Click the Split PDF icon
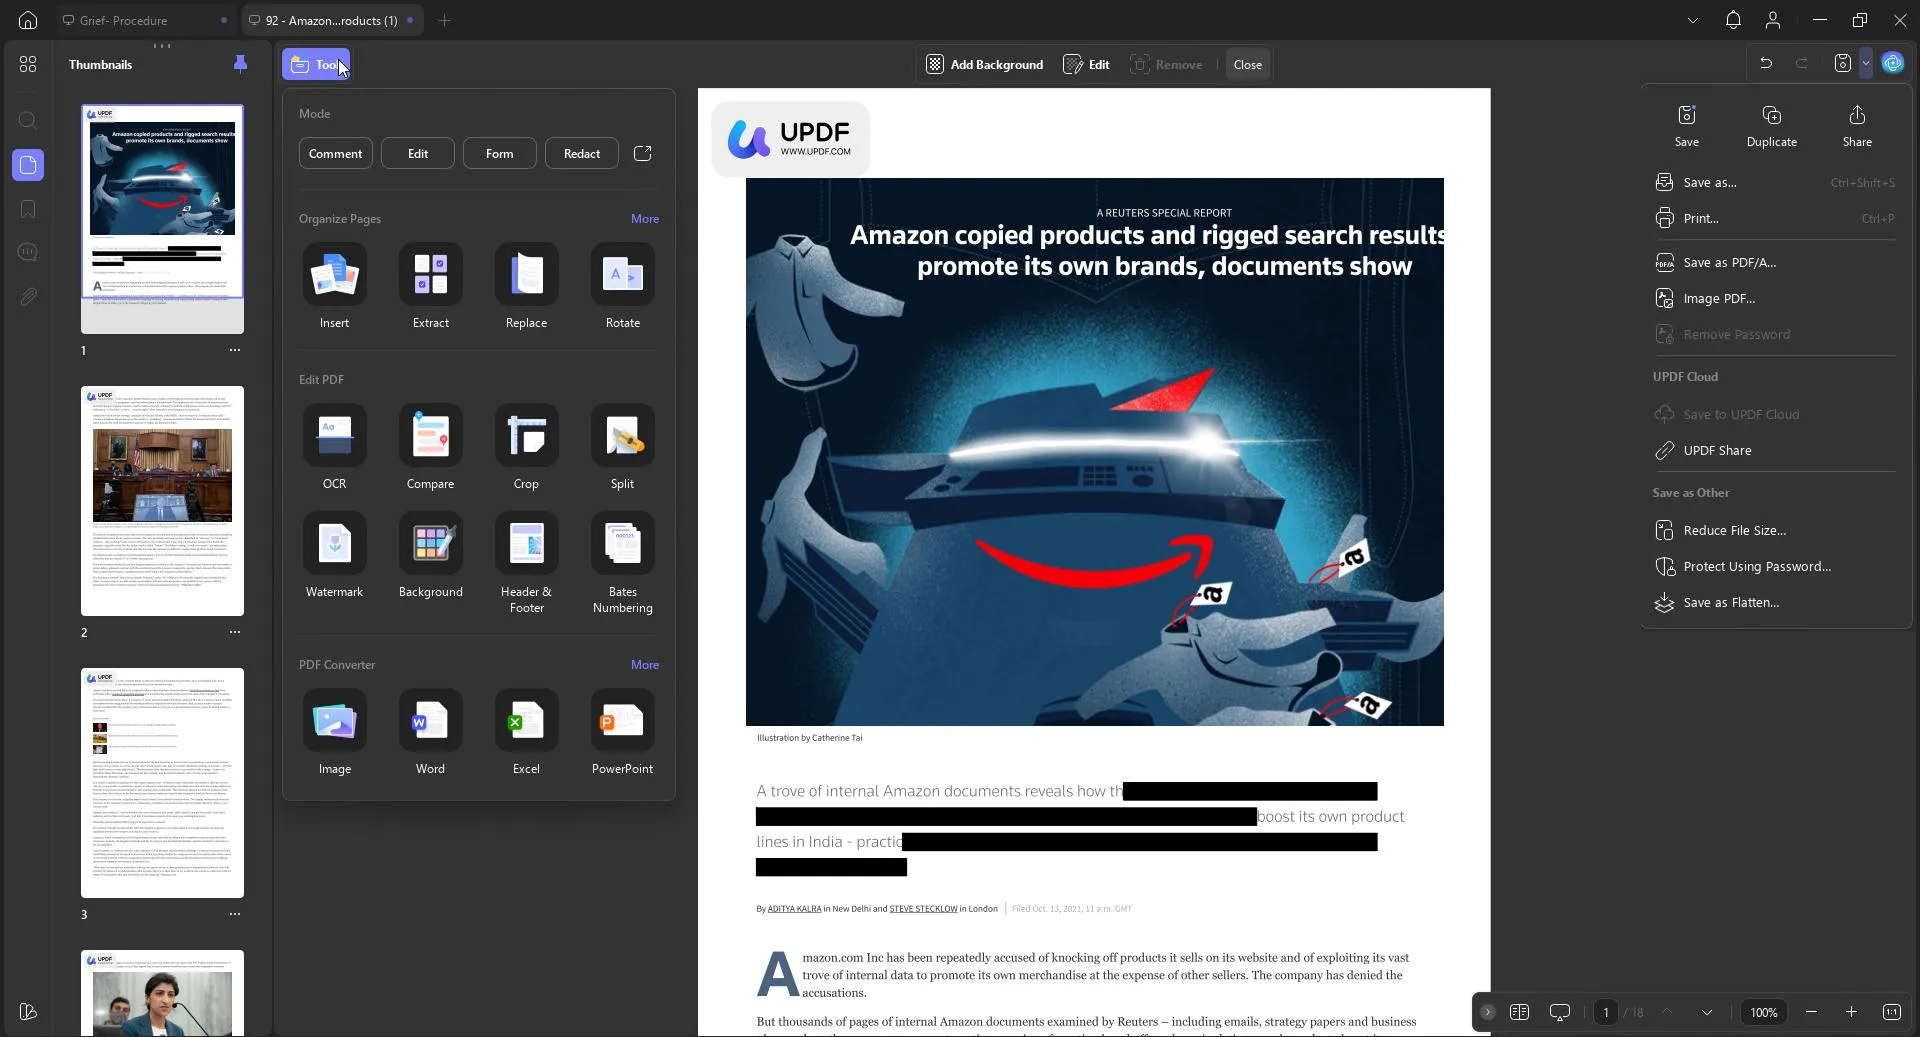The image size is (1920, 1037). point(622,436)
